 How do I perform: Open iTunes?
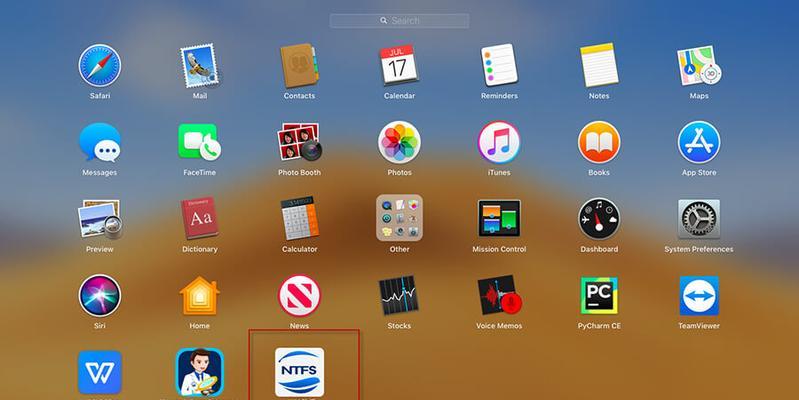click(x=499, y=142)
